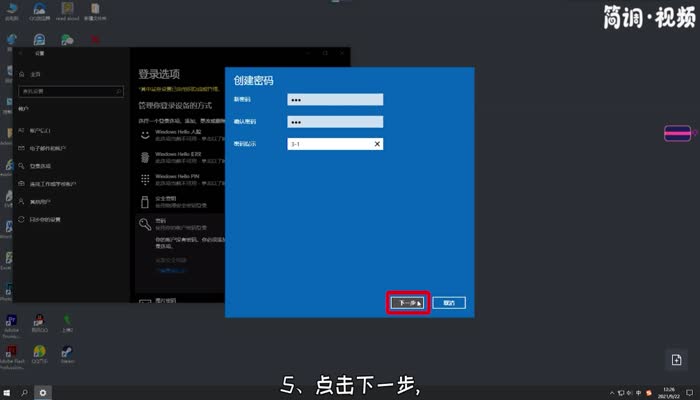Clear the password hint with X
This screenshot has height=400, width=700.
click(x=377, y=144)
